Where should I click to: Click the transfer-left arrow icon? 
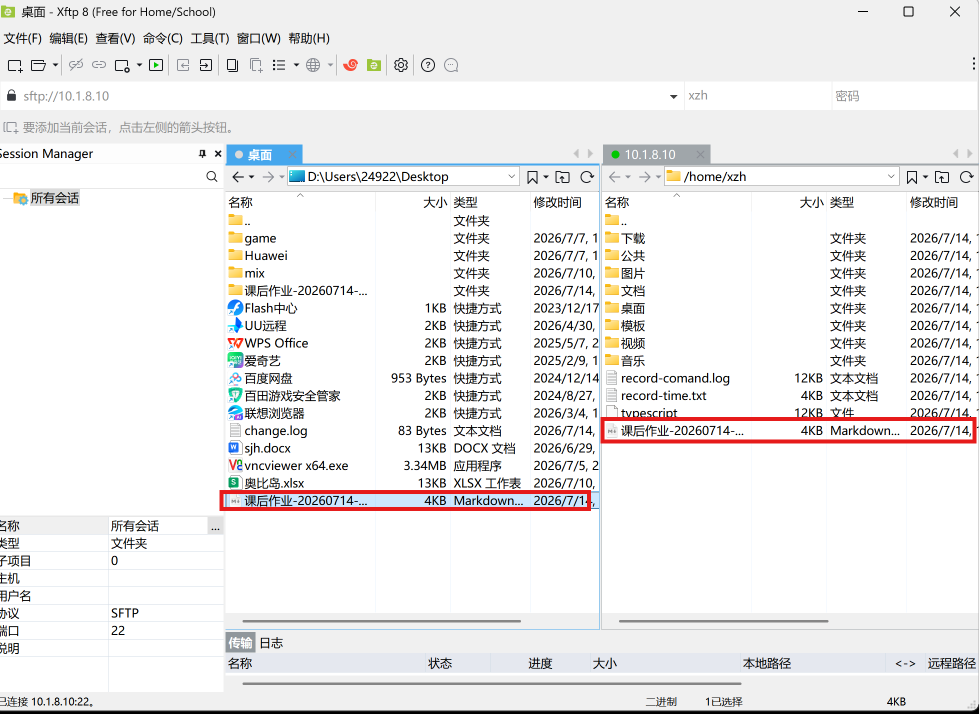tap(183, 65)
